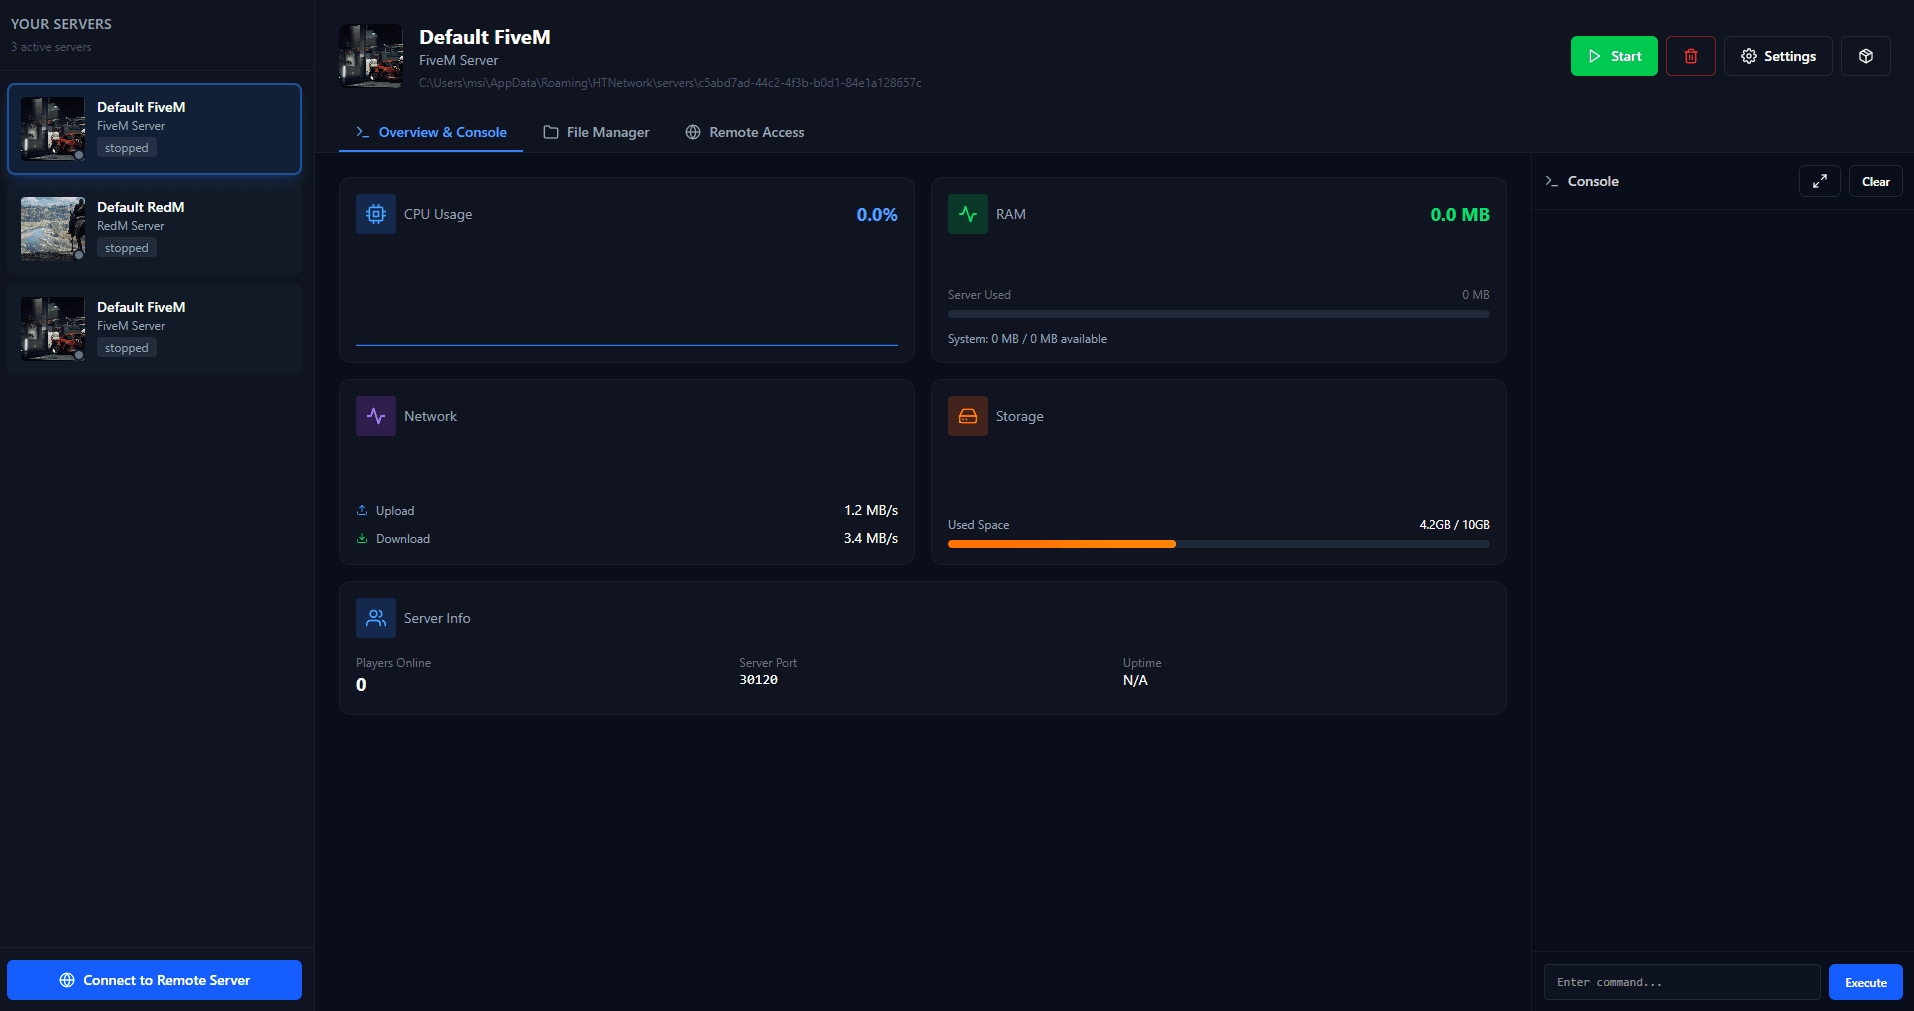Viewport: 1914px width, 1011px height.
Task: Open the server Settings
Action: point(1778,55)
